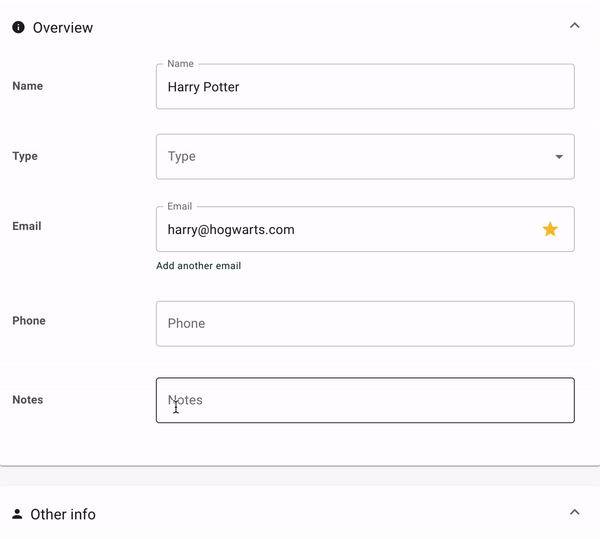The width and height of the screenshot is (600, 539).
Task: Click the bold Email row label
Action: 27,226
